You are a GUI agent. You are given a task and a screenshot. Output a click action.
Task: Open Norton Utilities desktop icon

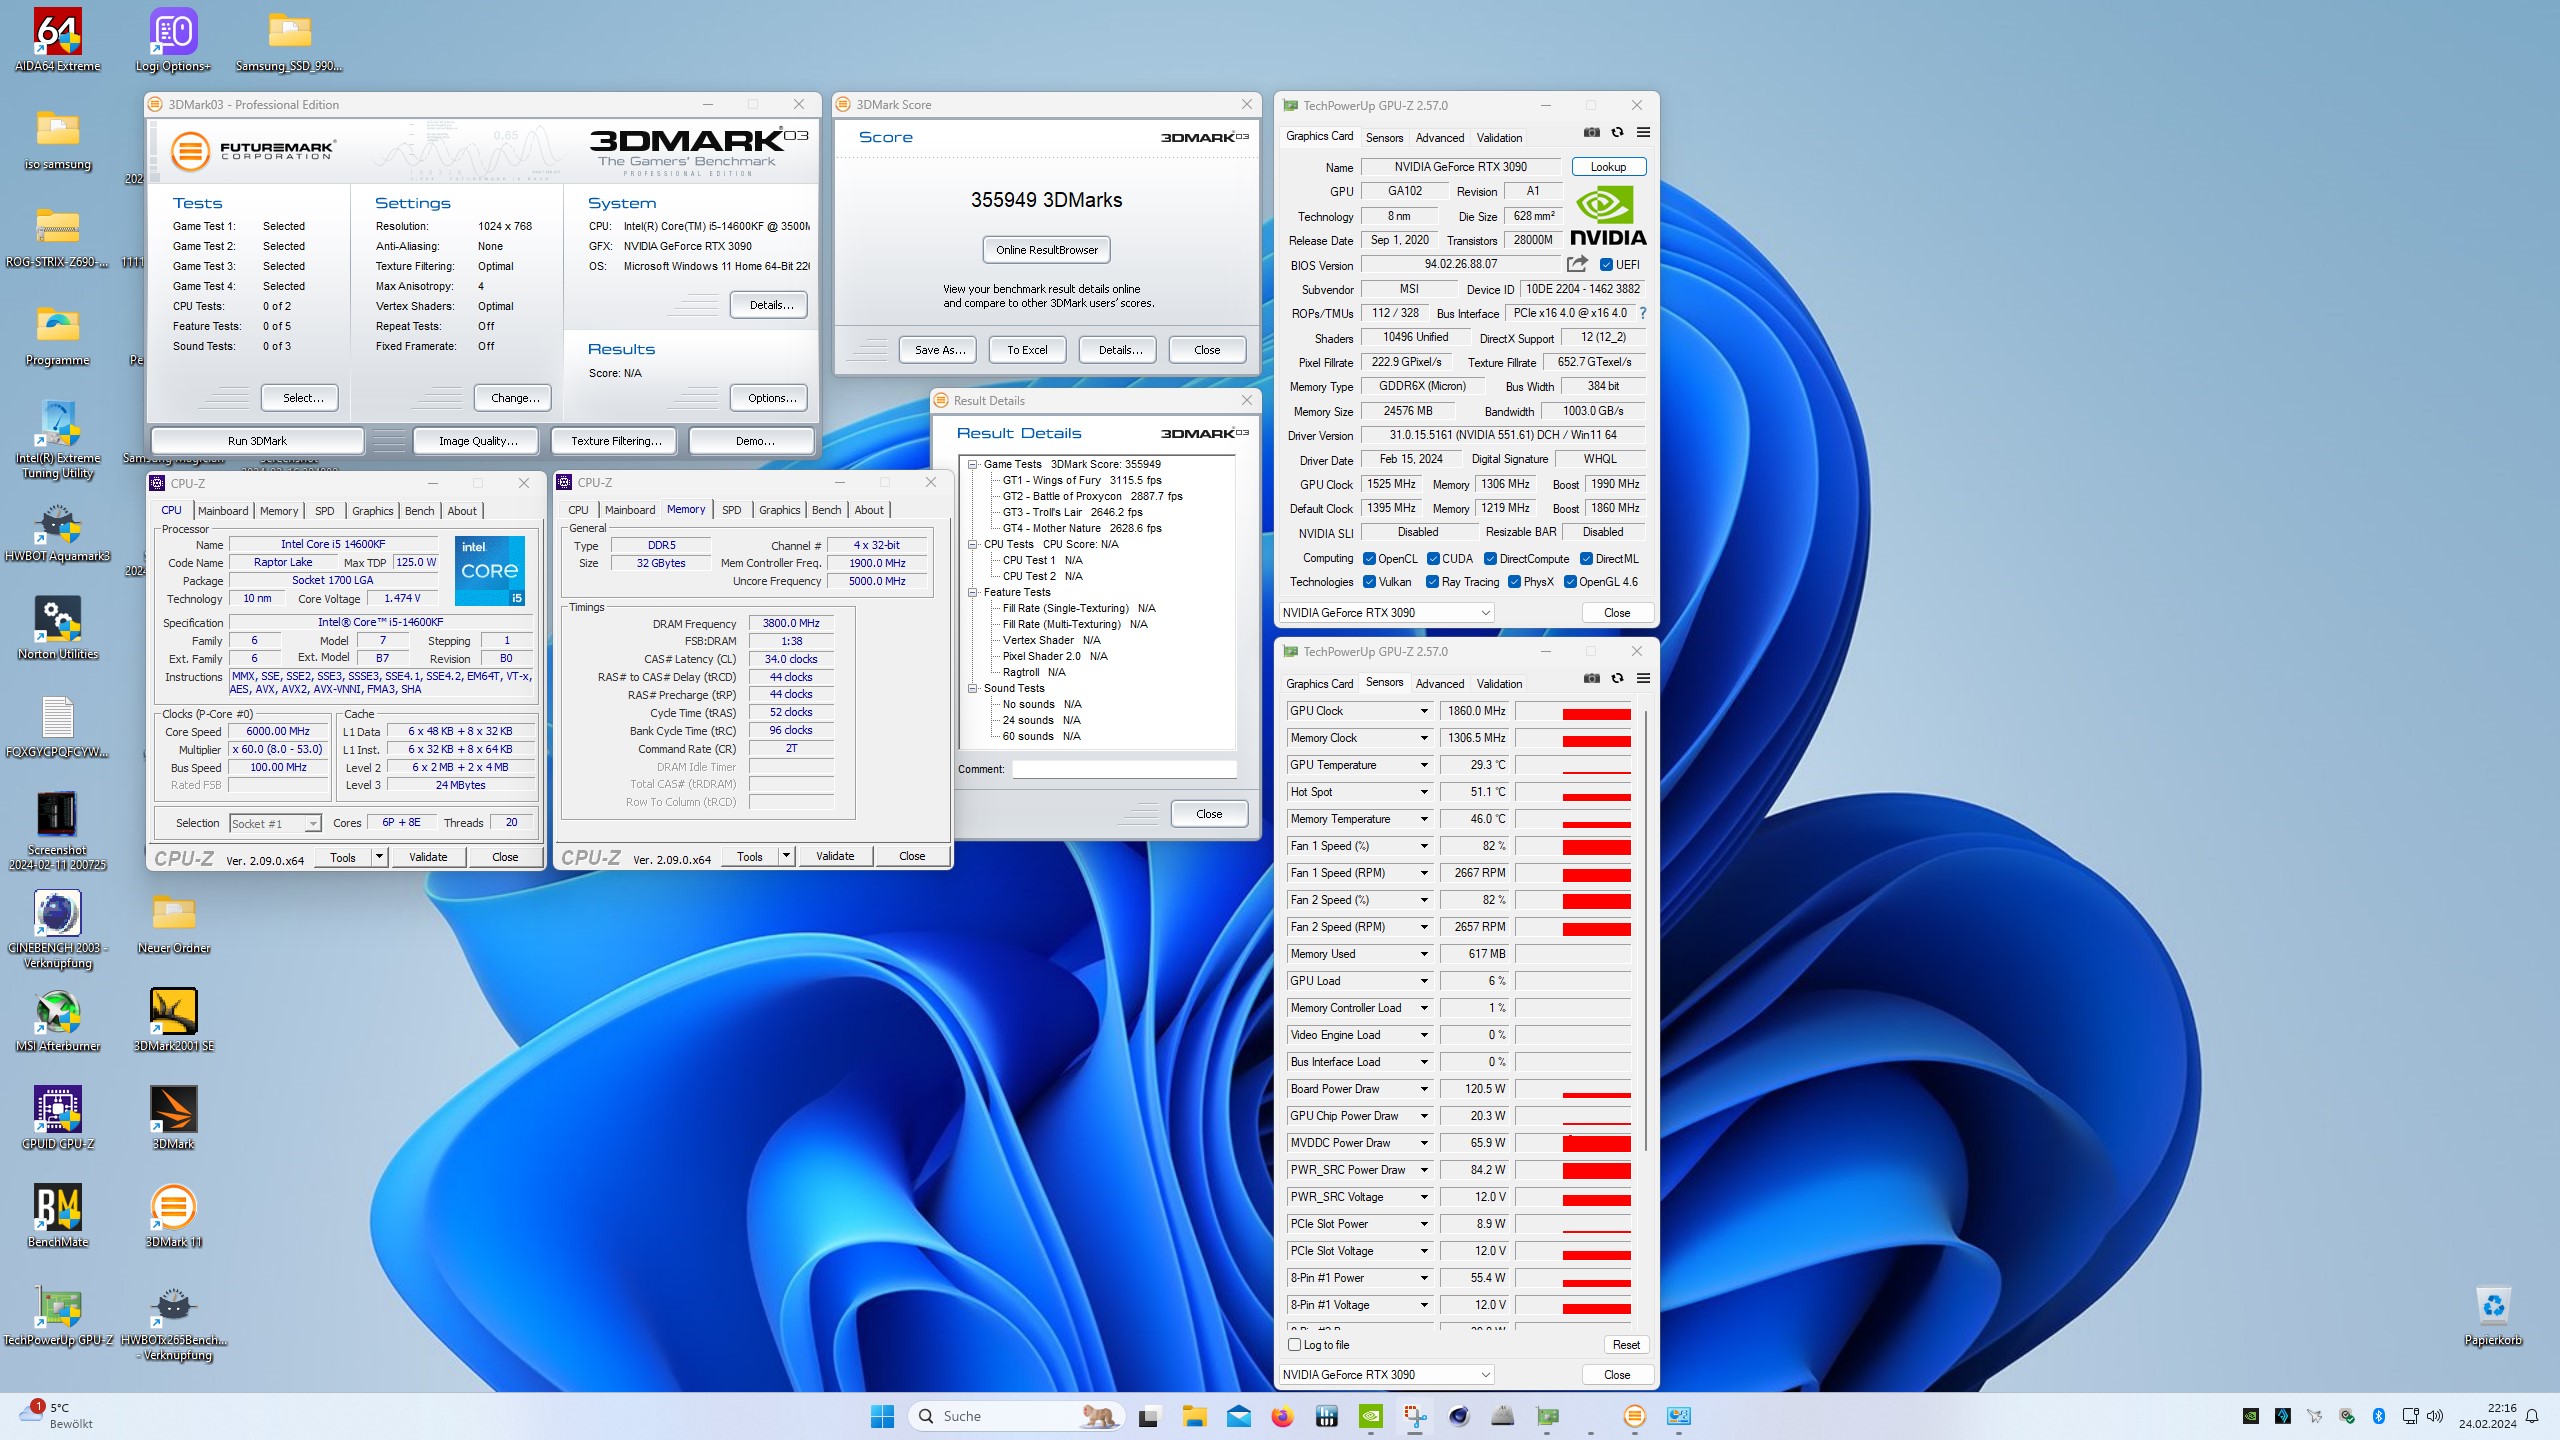click(58, 628)
